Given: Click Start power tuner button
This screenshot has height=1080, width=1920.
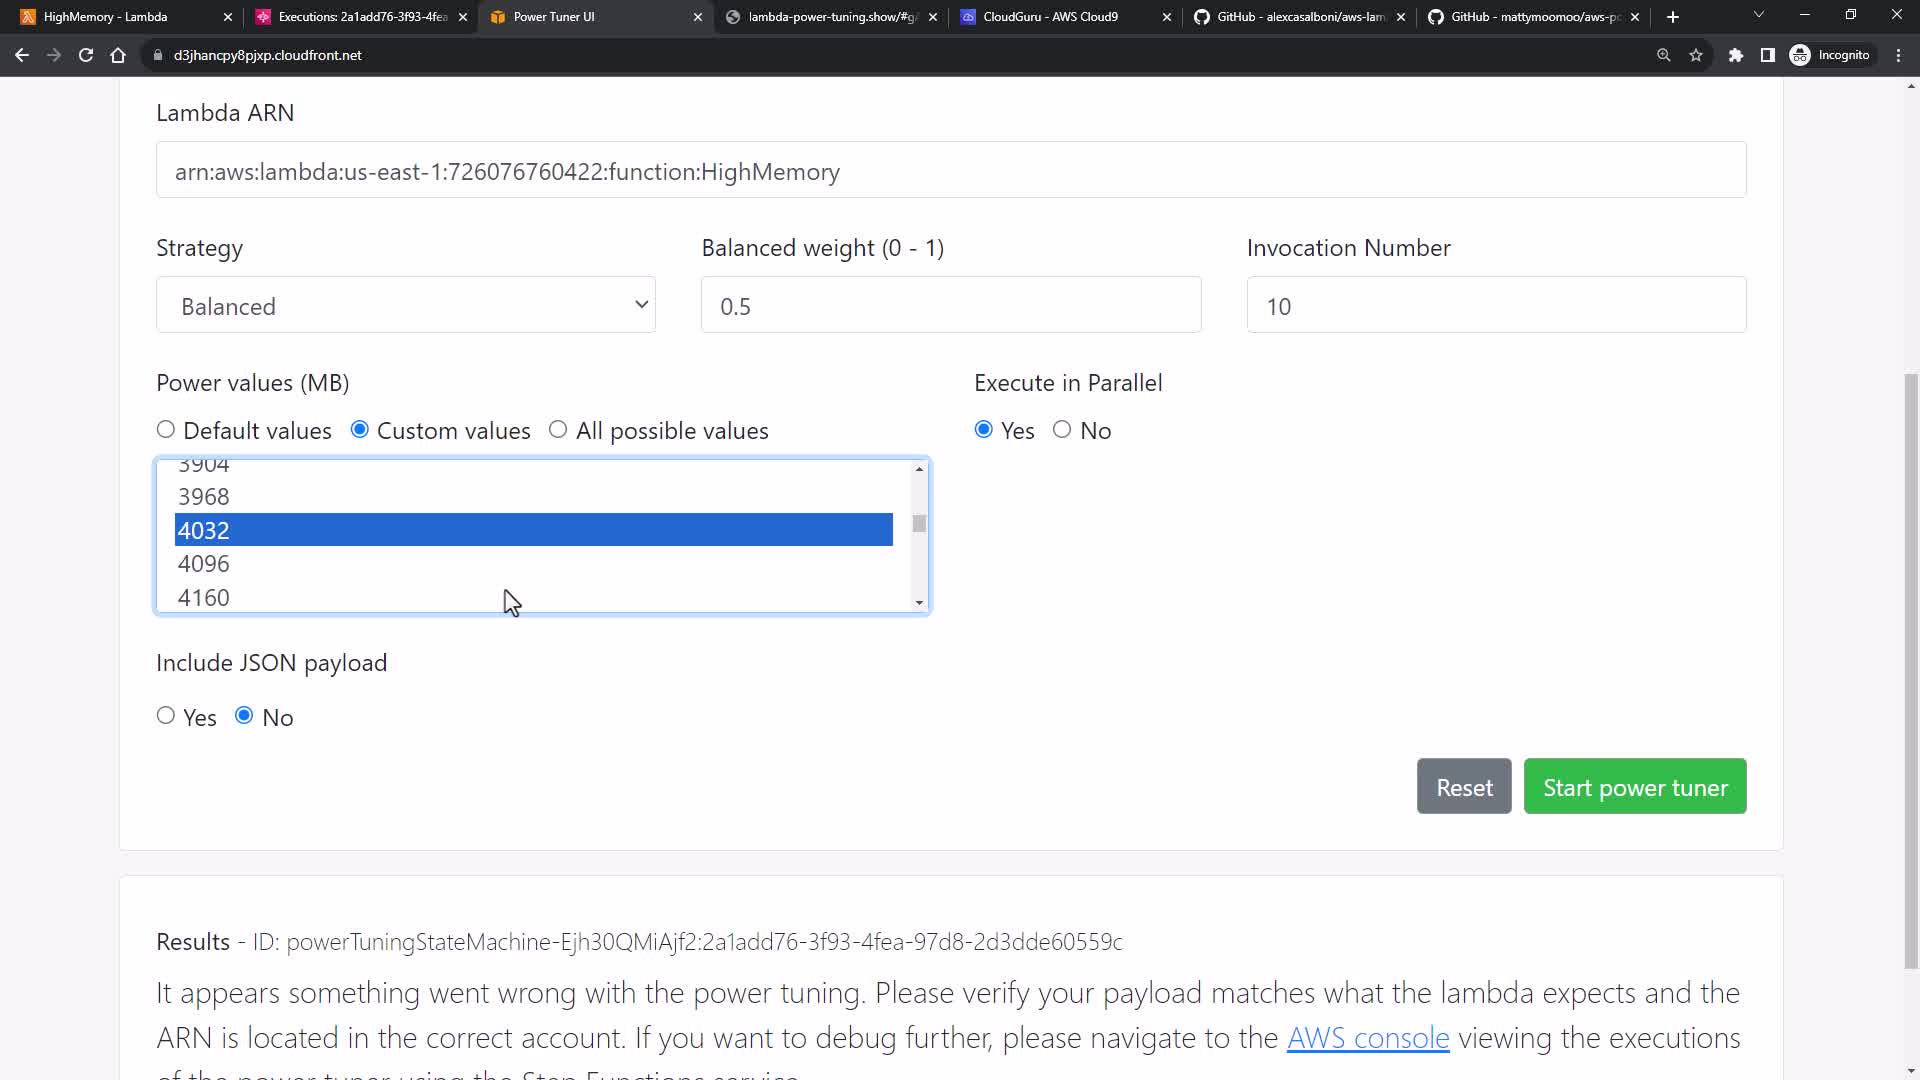Looking at the screenshot, I should point(1635,787).
